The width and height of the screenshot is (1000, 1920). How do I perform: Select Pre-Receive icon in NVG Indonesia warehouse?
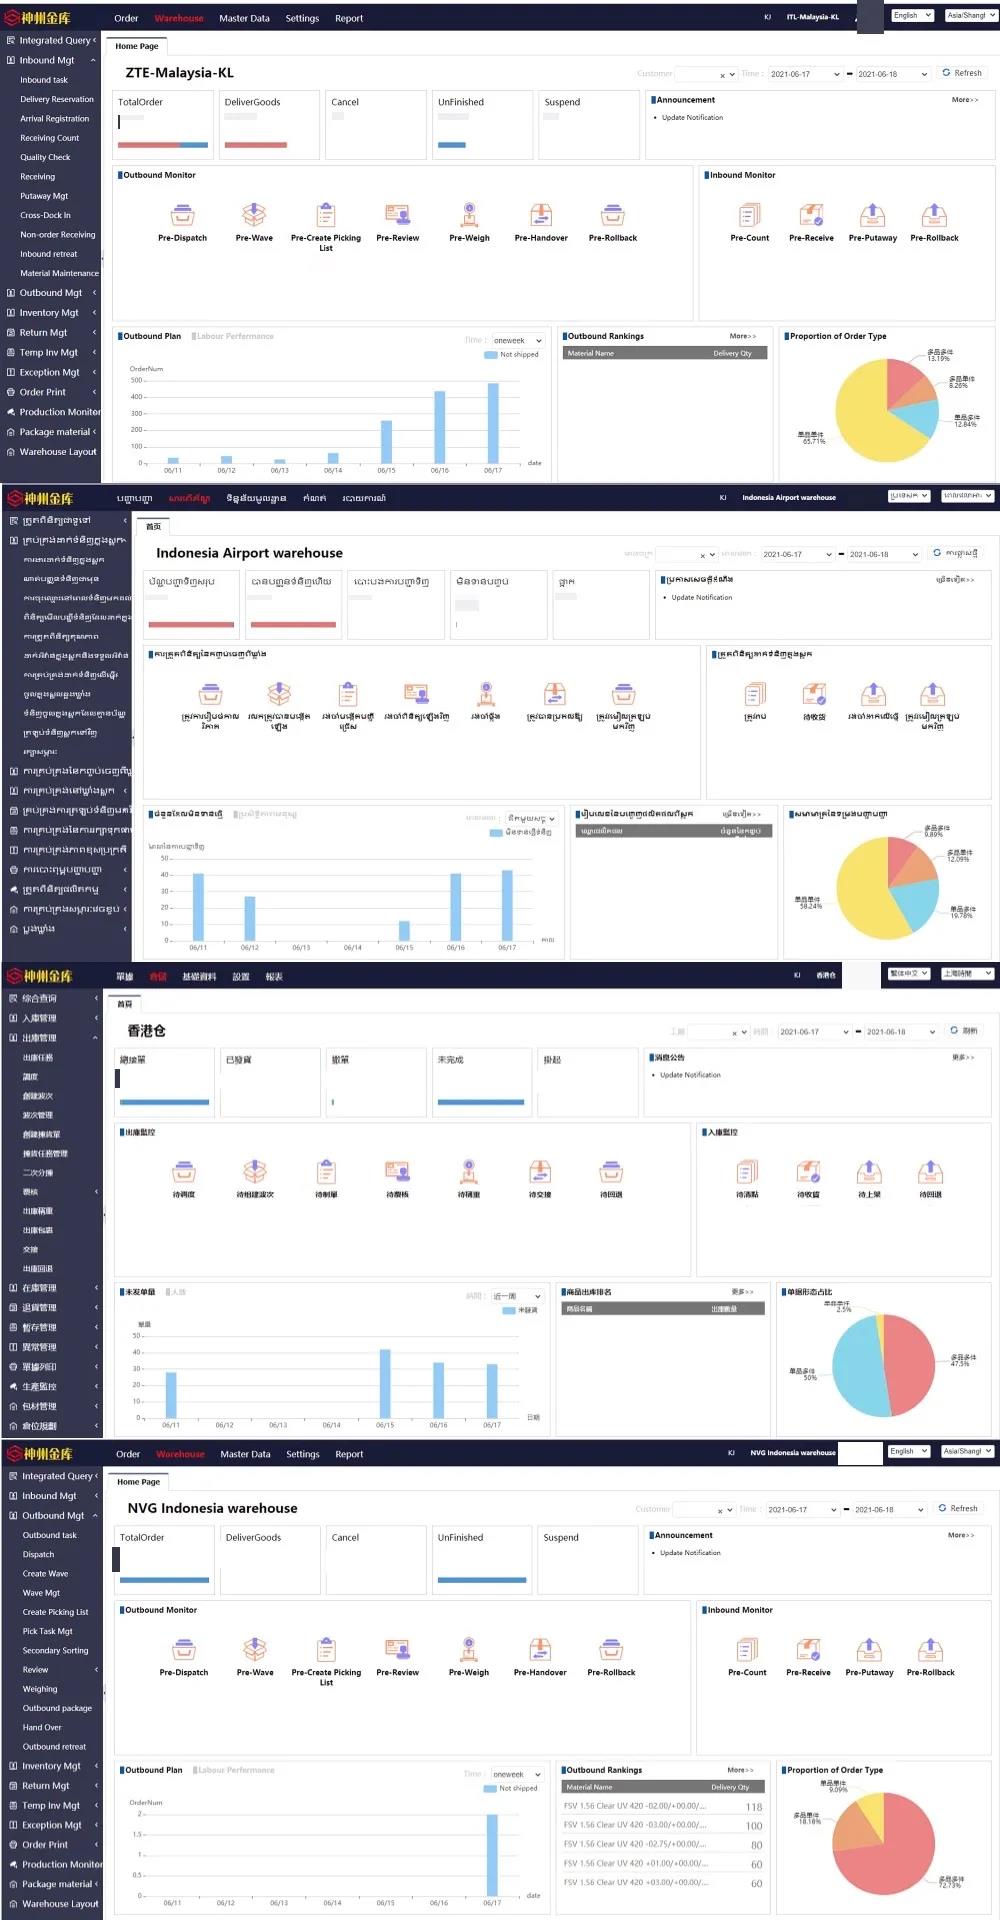pyautogui.click(x=808, y=1649)
